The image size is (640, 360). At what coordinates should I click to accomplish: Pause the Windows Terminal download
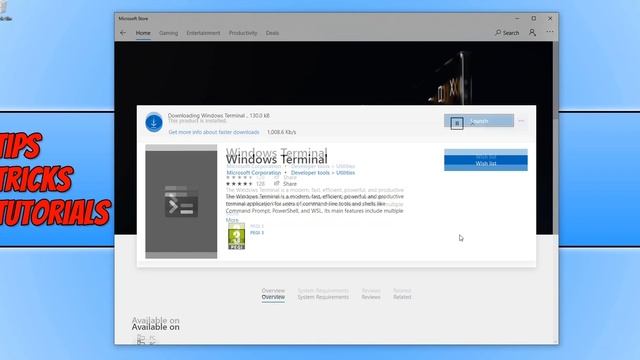pos(457,123)
